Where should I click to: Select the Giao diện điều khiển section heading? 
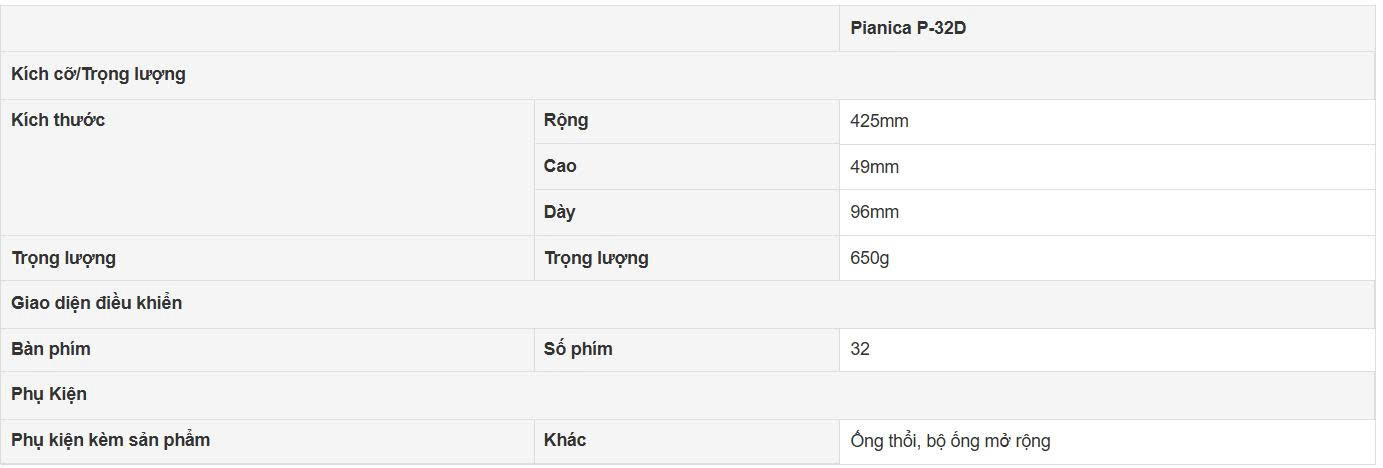coord(96,303)
